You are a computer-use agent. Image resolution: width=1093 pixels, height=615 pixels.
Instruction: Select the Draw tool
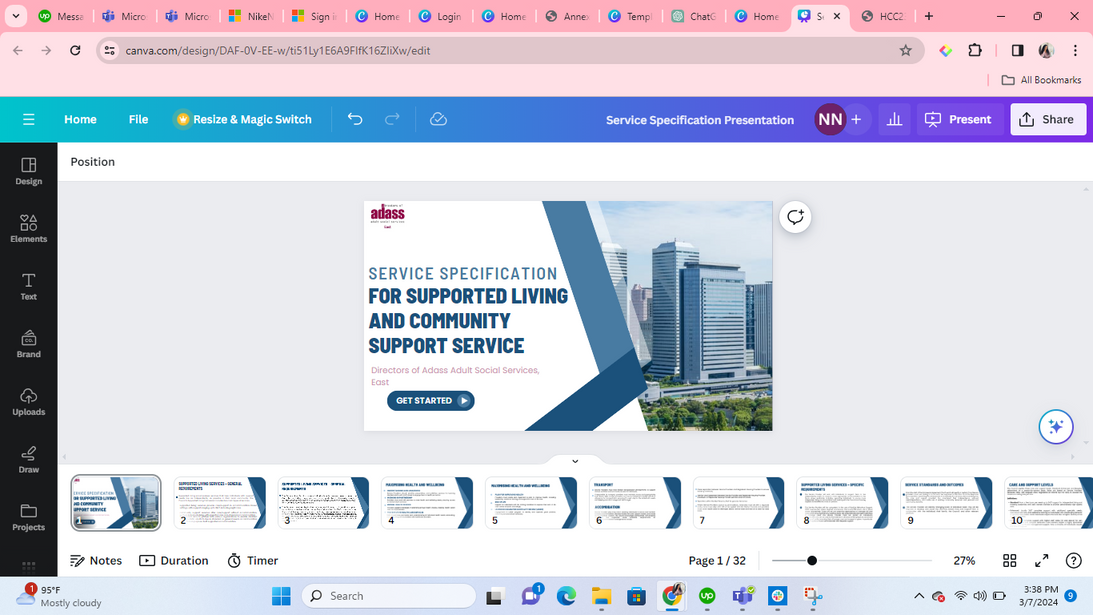[x=28, y=459]
